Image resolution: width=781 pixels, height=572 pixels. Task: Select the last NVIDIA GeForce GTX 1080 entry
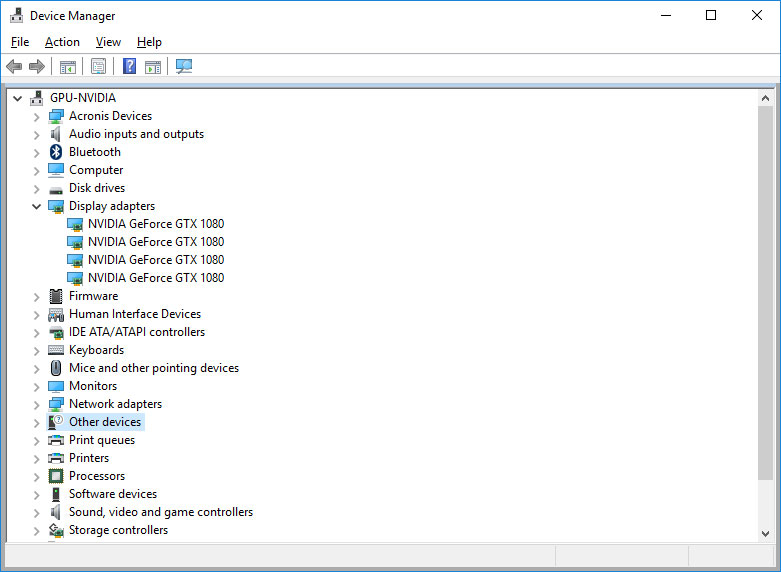pyautogui.click(x=156, y=278)
